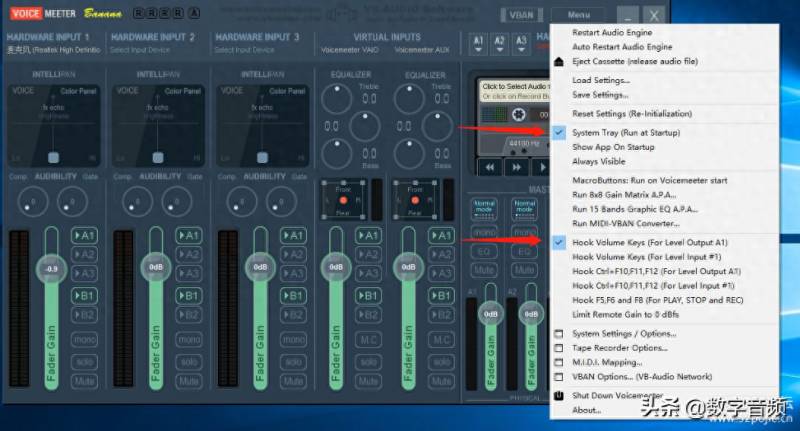Image resolution: width=800 pixels, height=431 pixels.
Task: Toggle A1 bus on Hardware Input 1
Action: point(85,236)
